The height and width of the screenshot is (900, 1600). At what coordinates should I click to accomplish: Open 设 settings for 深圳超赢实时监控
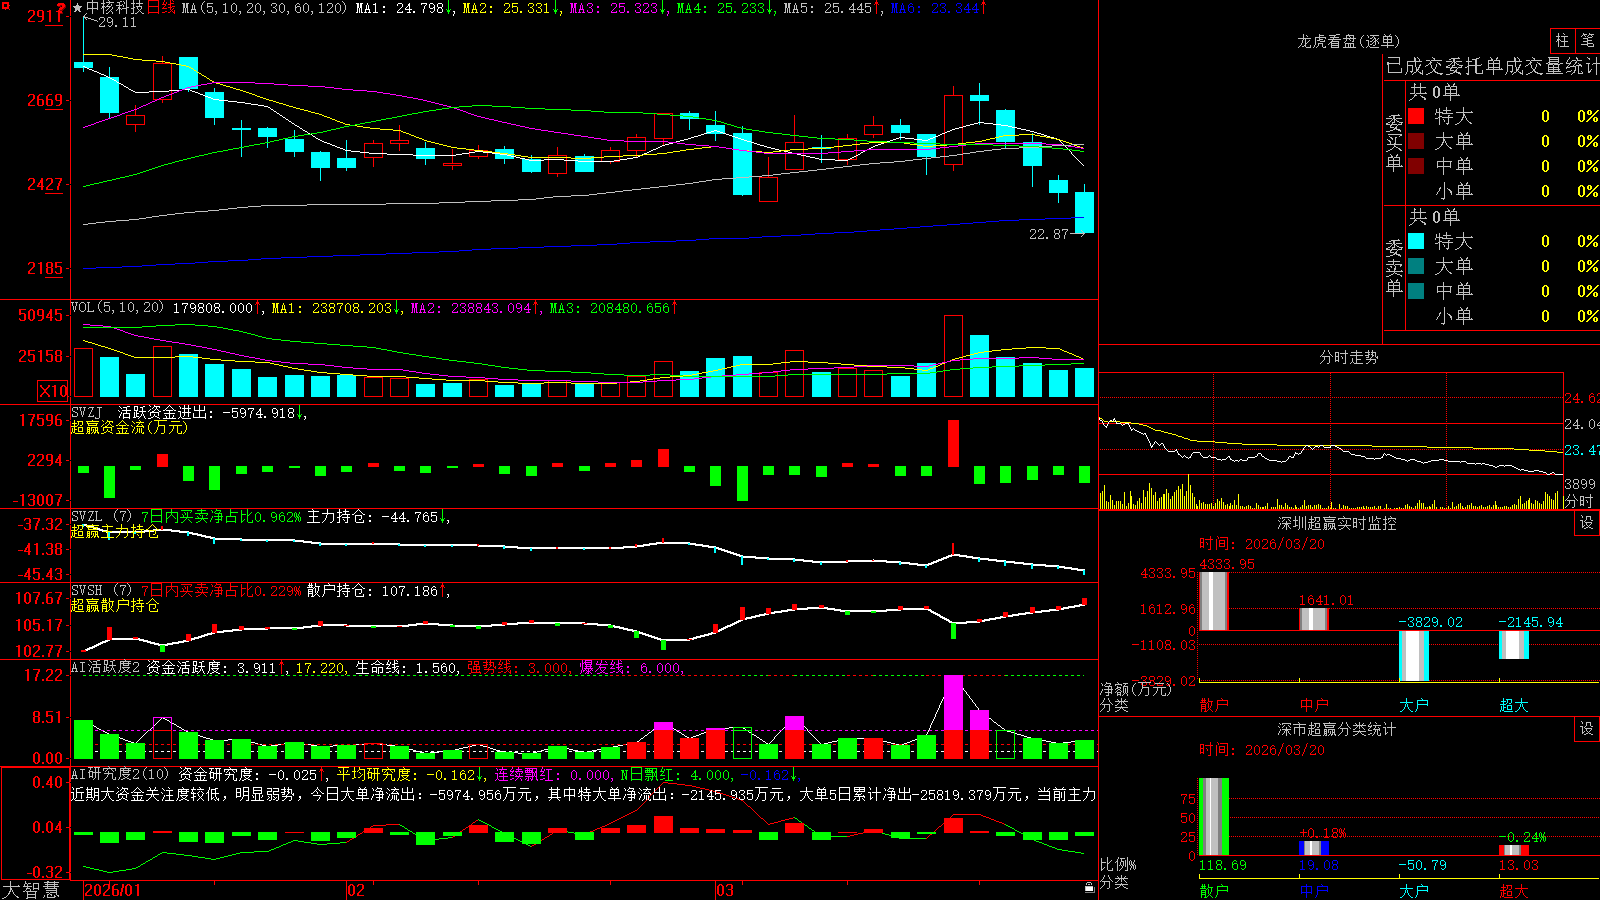coord(1587,523)
